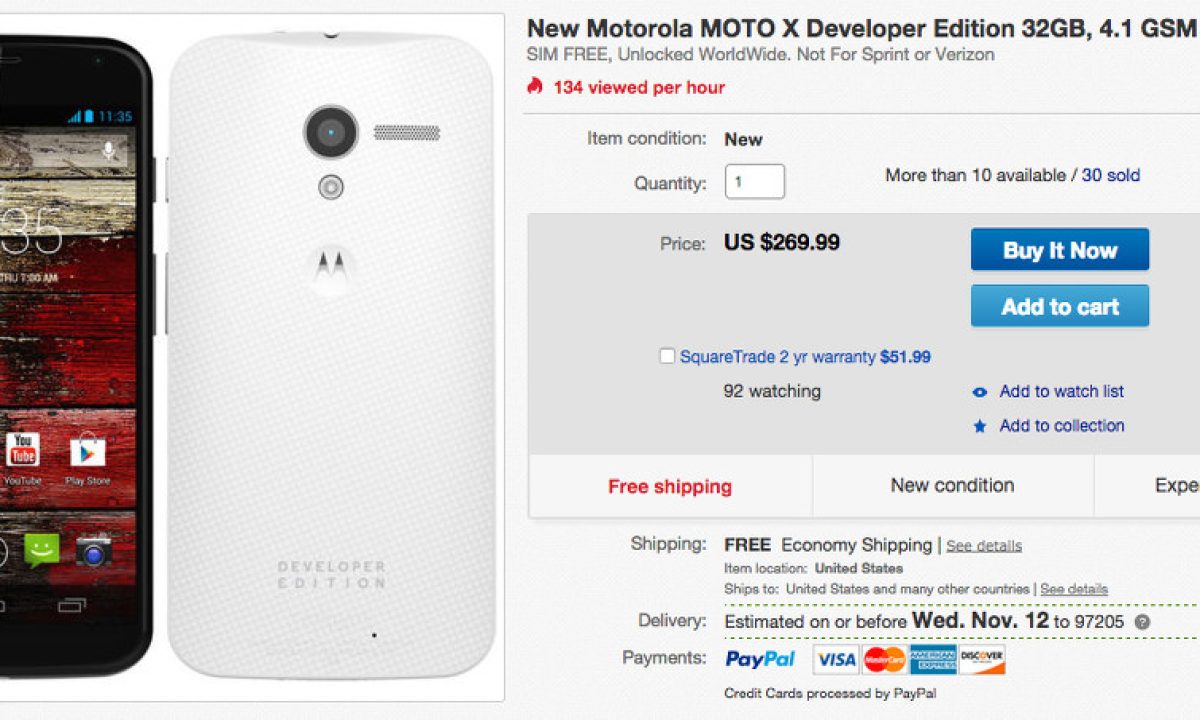Select the New condition tab
This screenshot has height=720, width=1200.
coord(952,486)
